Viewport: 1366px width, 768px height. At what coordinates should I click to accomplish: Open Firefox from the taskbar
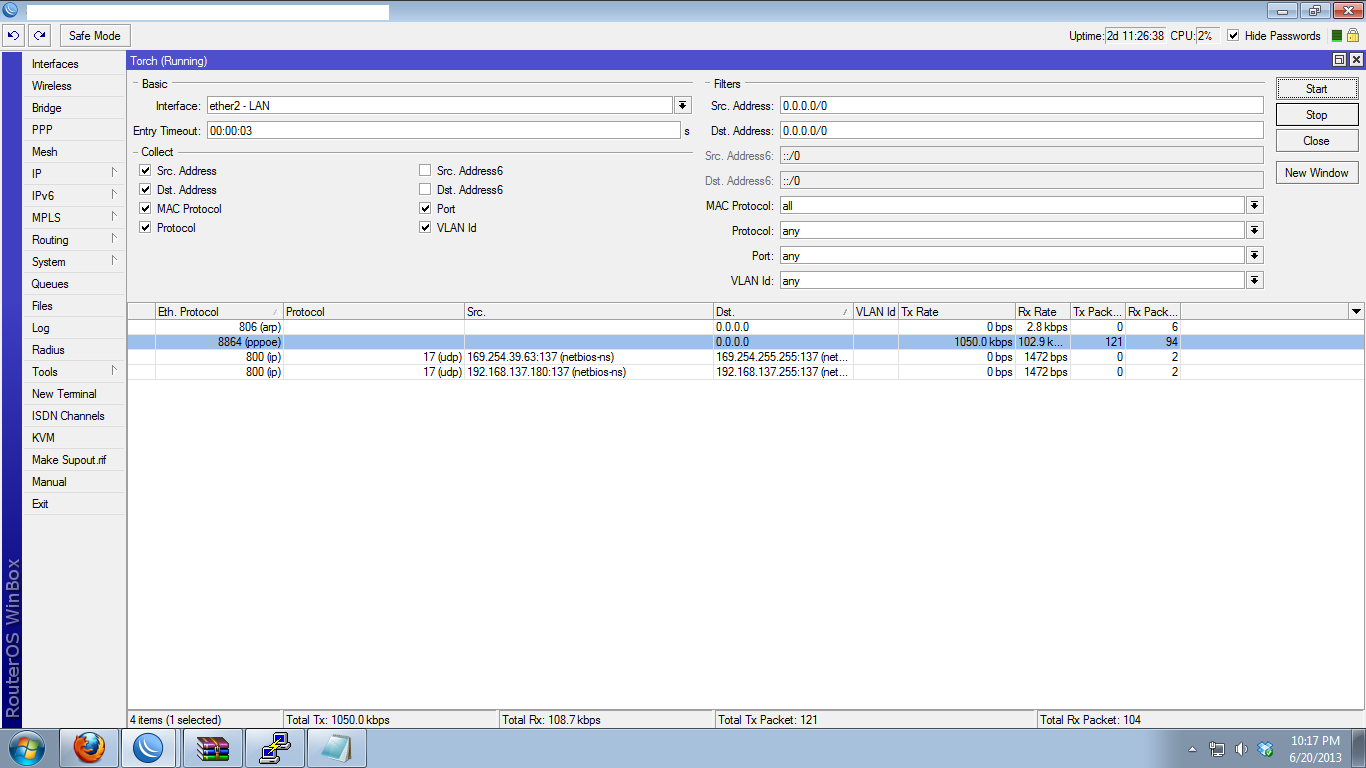(89, 748)
